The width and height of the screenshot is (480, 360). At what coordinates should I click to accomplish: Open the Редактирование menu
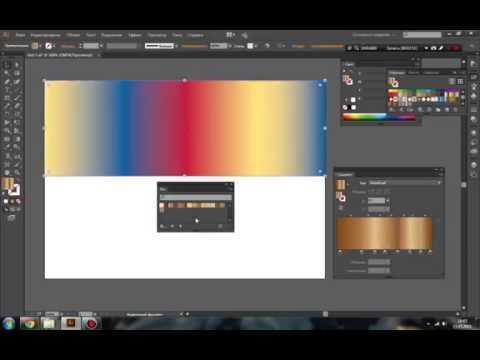click(45, 35)
